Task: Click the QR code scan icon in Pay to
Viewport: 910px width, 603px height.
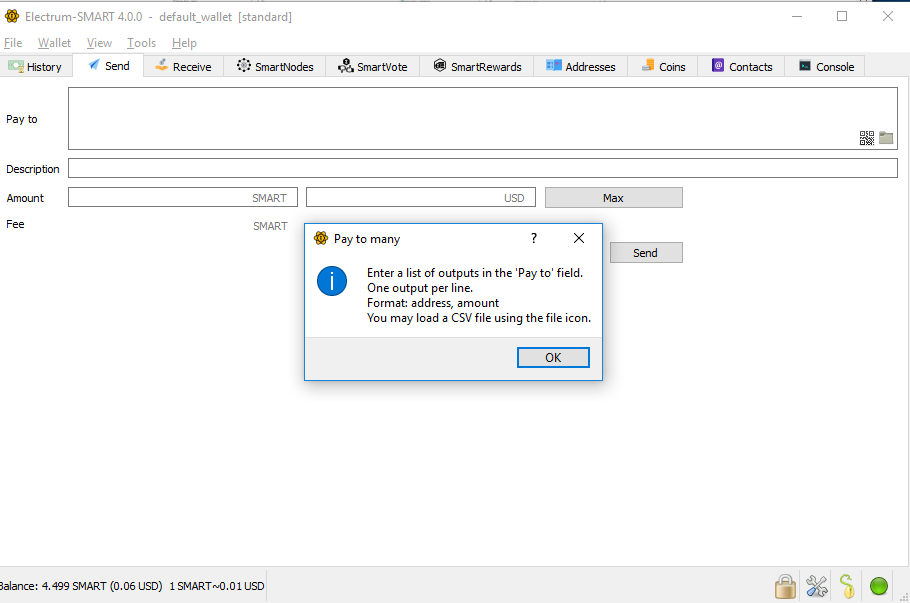Action: point(866,138)
